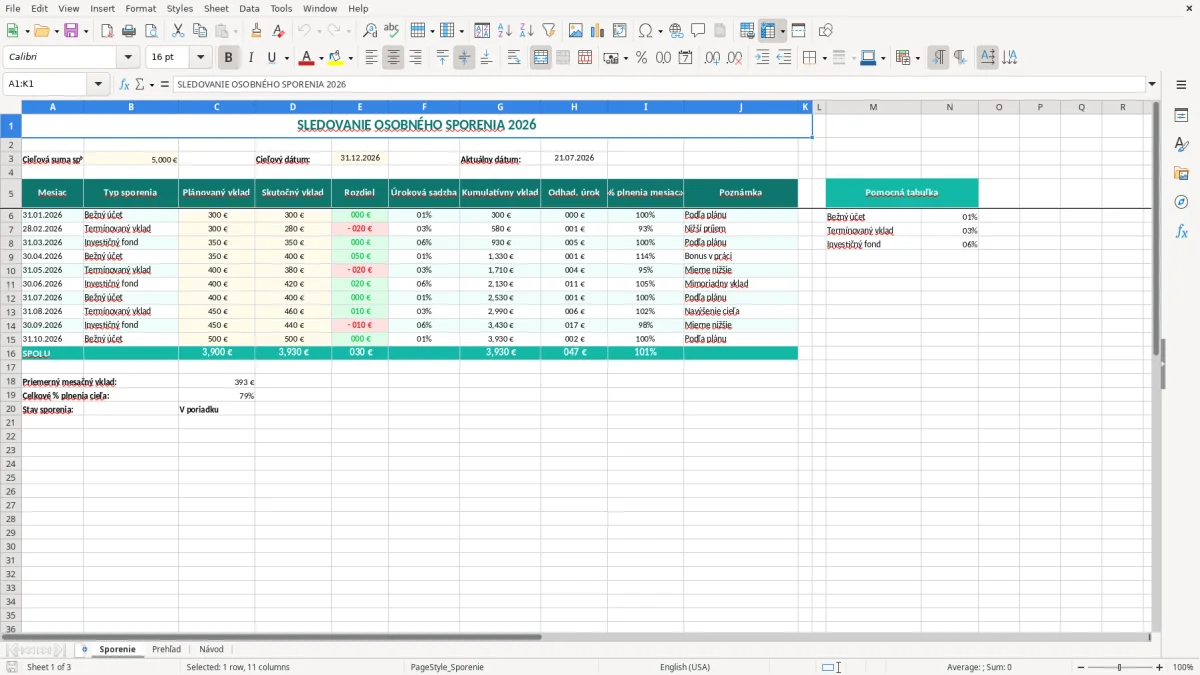Click the Save document icon
1200x675 pixels.
[71, 31]
